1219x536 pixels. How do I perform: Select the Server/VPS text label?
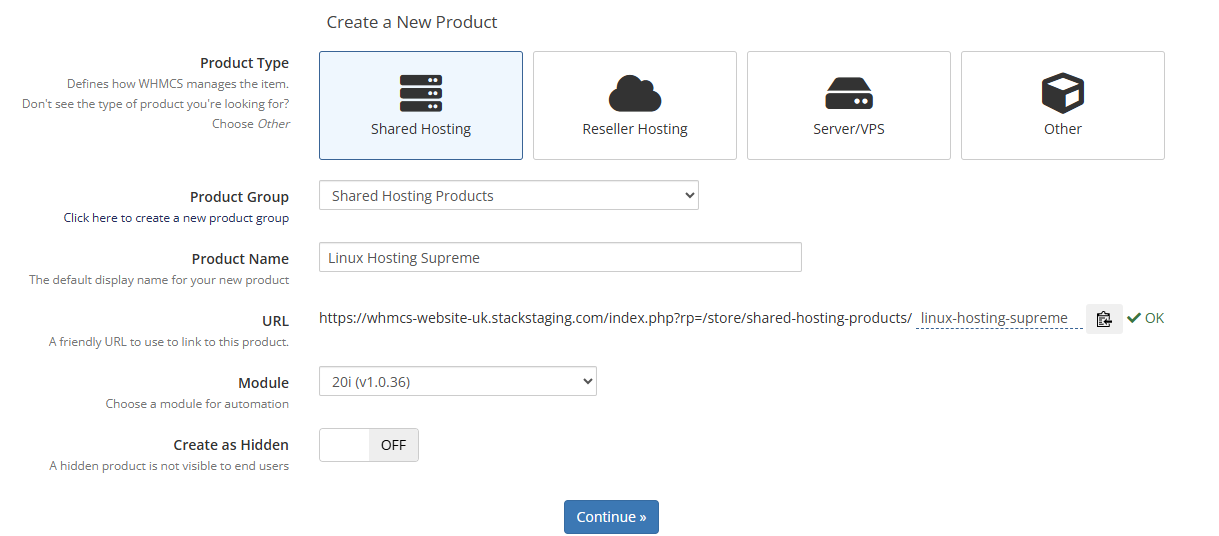pyautogui.click(x=848, y=129)
